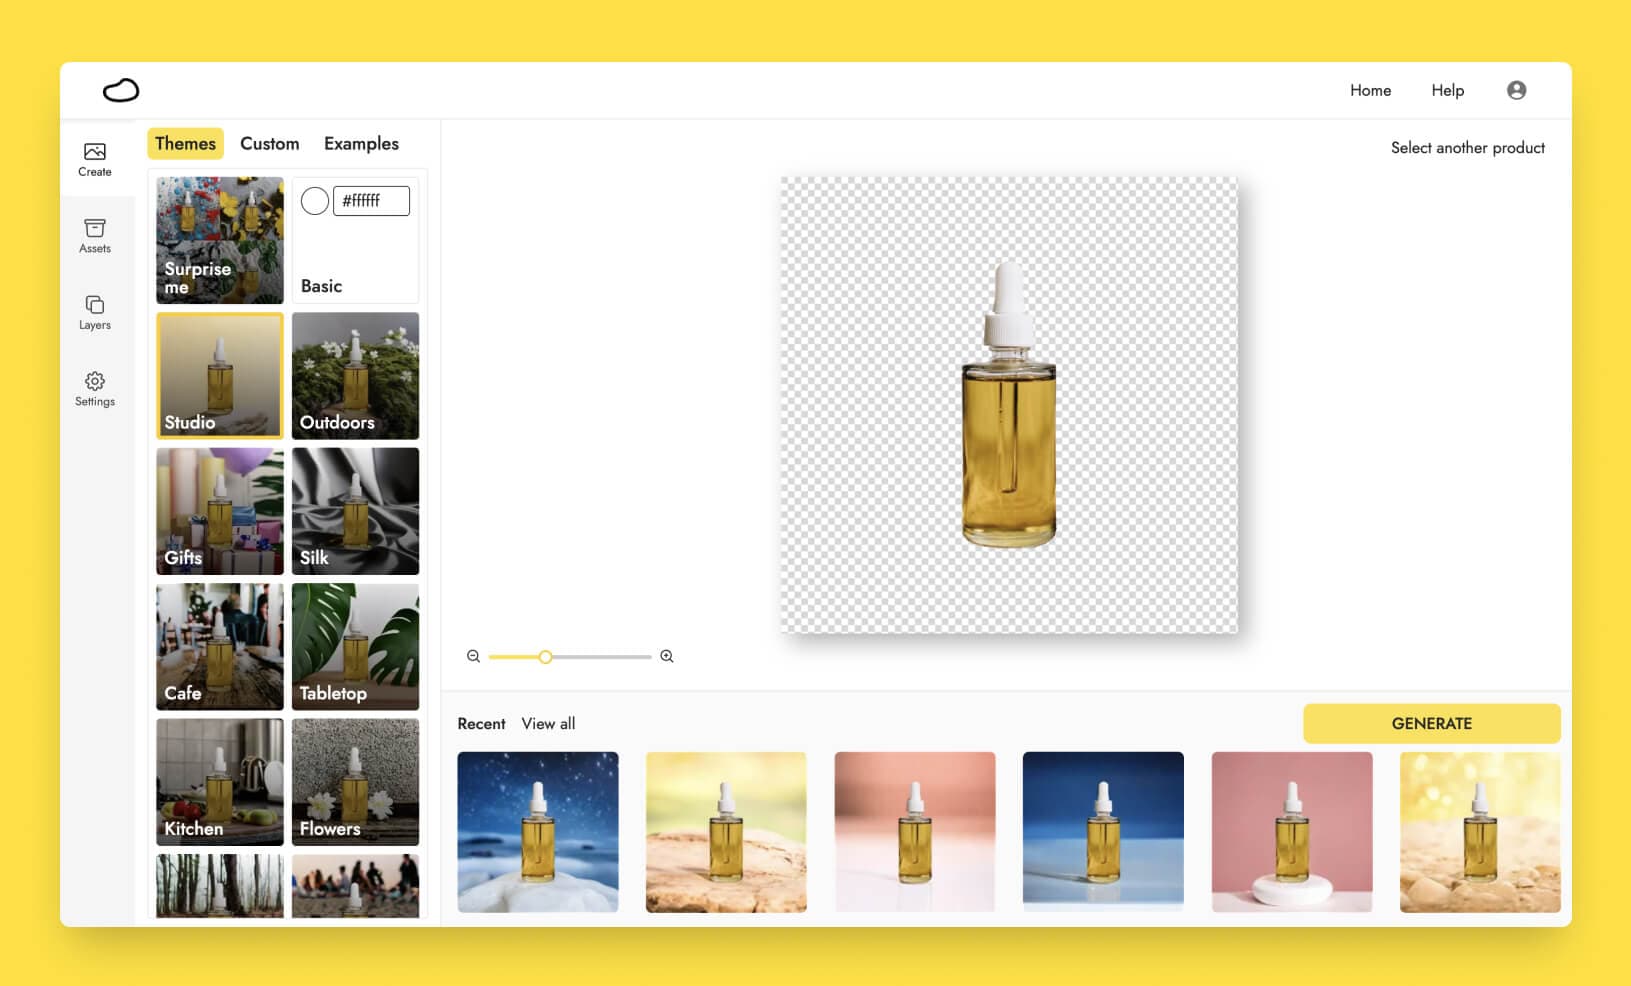Select the Surprise me theme
Image resolution: width=1631 pixels, height=986 pixels.
click(220, 240)
